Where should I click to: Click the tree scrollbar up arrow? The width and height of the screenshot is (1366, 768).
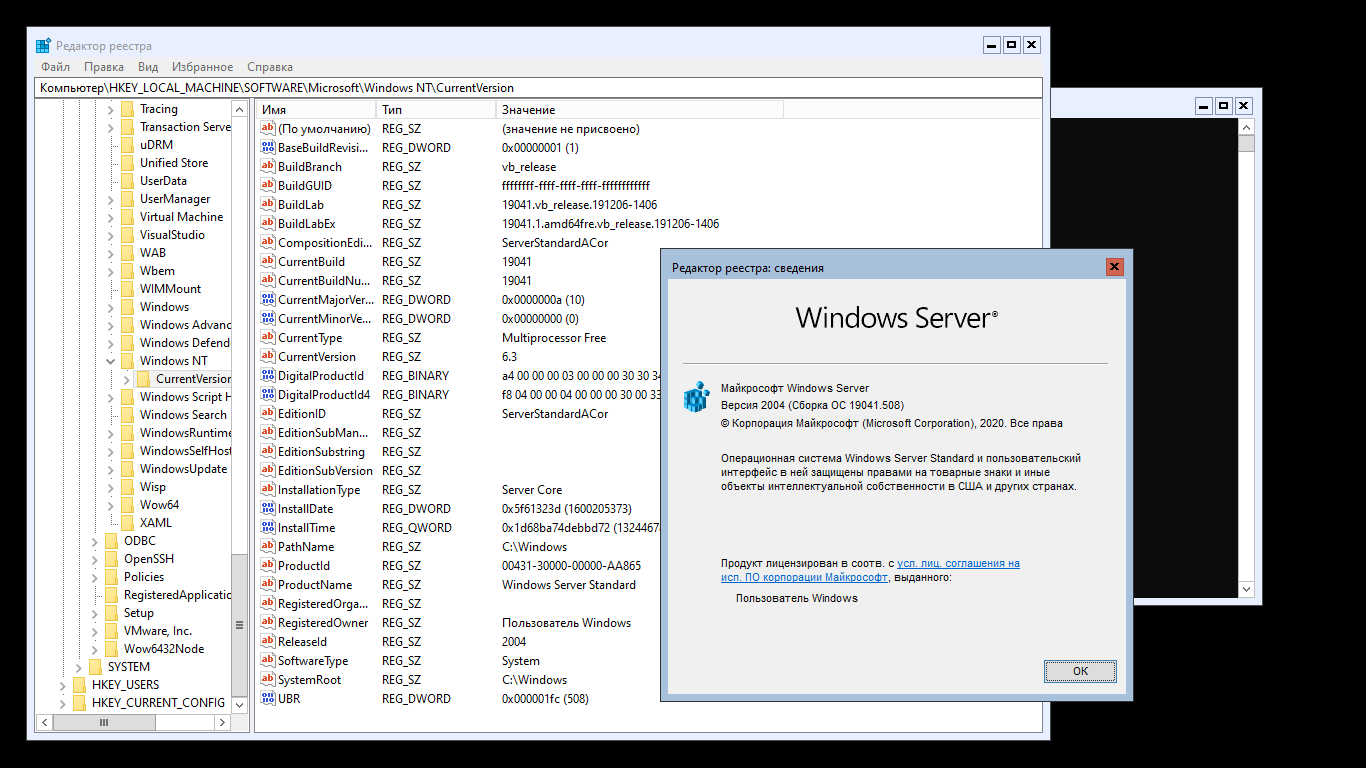pyautogui.click(x=239, y=108)
